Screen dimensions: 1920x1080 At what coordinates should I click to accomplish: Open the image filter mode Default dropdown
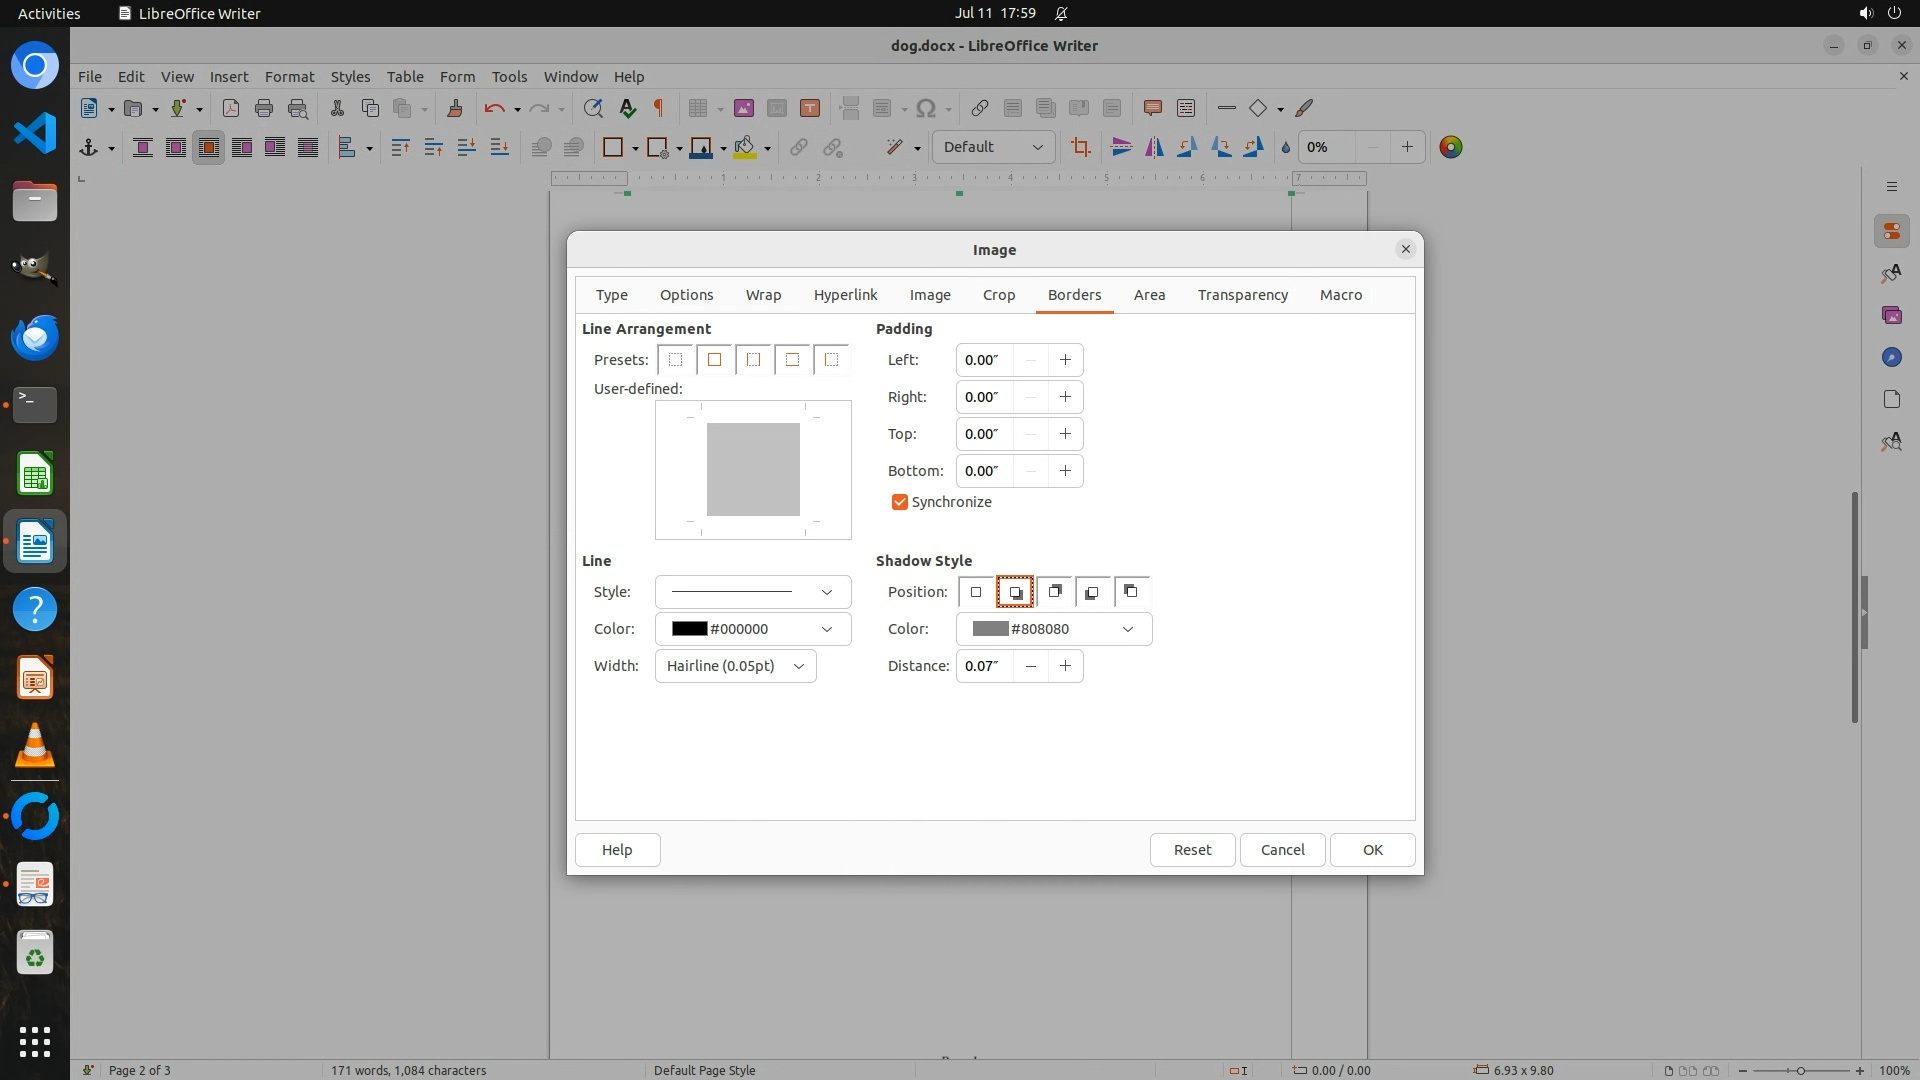coord(992,147)
